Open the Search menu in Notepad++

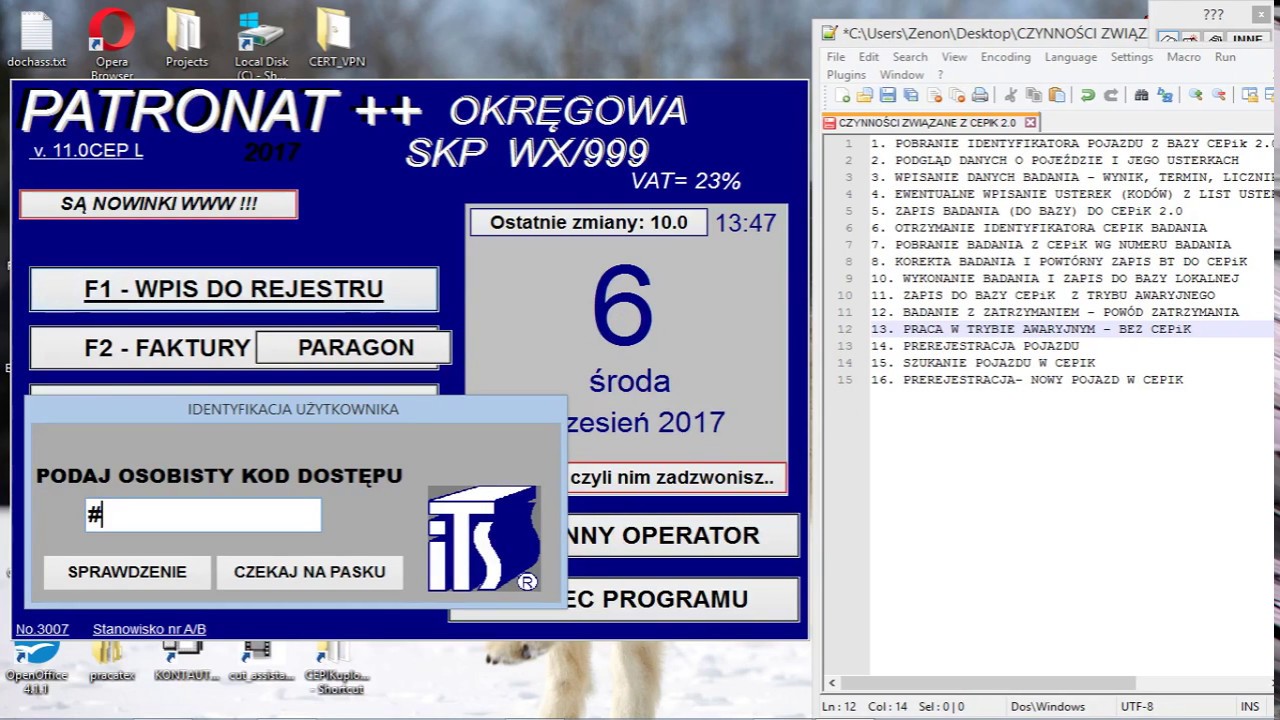point(910,57)
